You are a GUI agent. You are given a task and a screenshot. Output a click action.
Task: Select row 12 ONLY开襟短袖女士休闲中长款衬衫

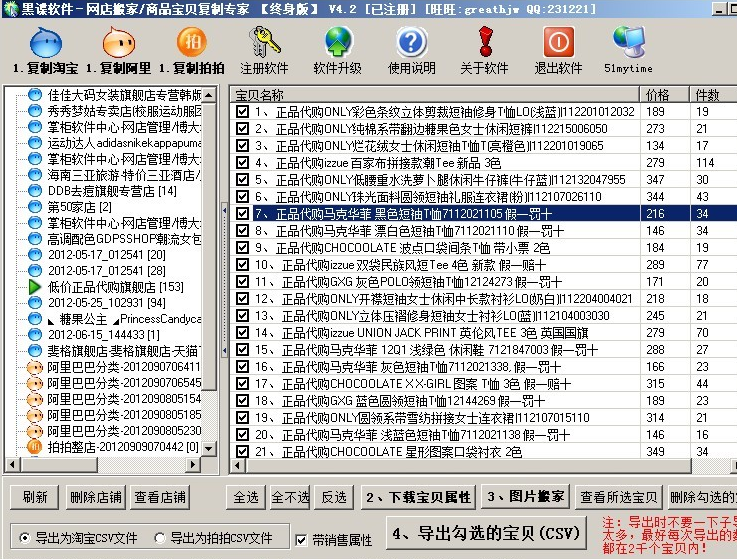pos(484,299)
